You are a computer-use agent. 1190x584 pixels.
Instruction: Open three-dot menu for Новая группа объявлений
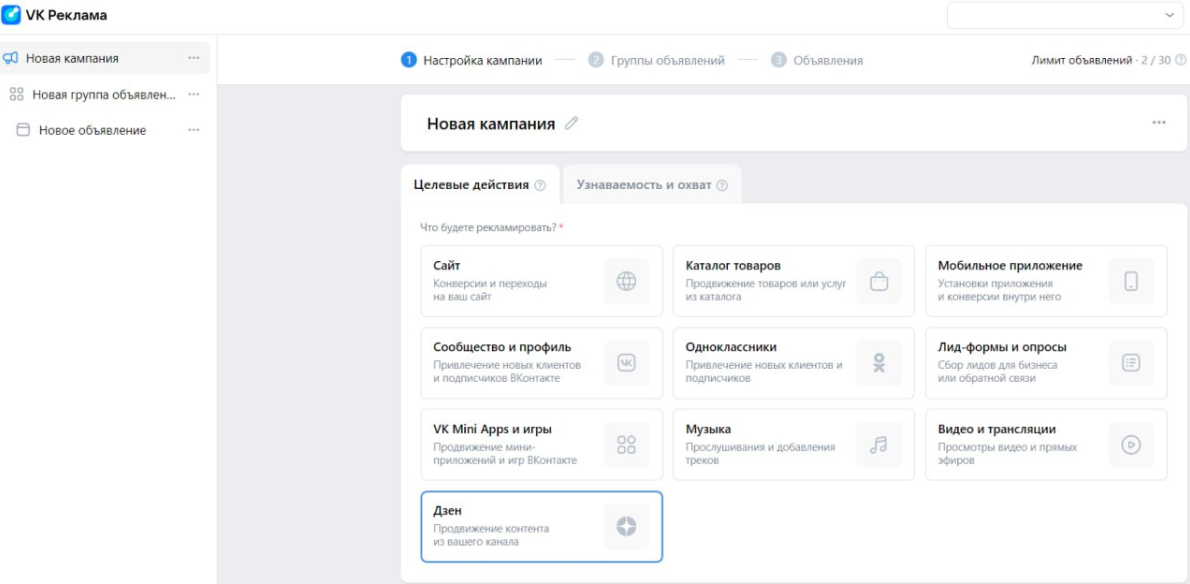(x=194, y=94)
